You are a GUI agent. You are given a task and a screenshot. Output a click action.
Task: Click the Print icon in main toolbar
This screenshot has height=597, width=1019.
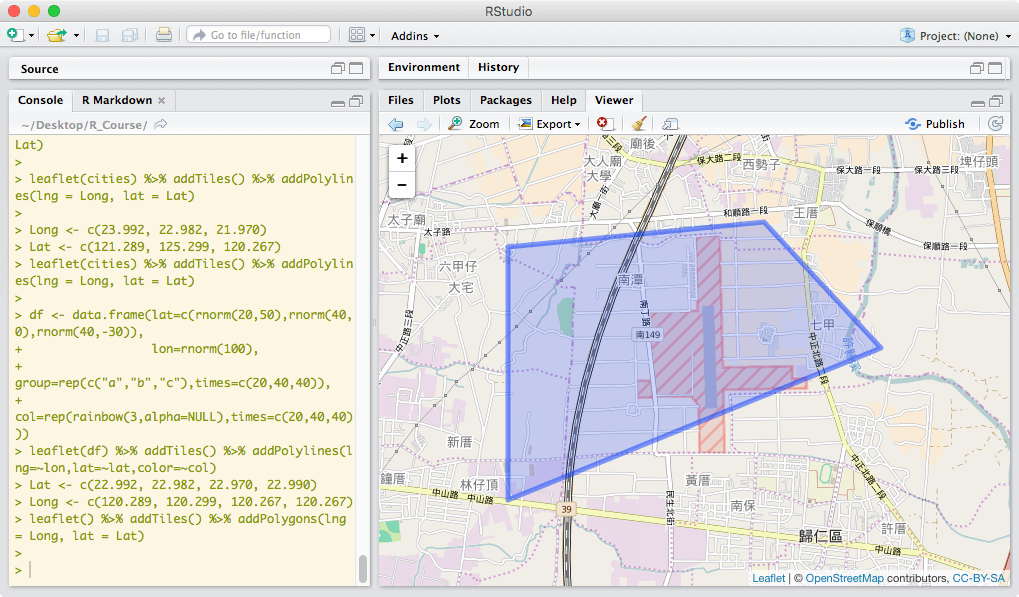[x=164, y=35]
